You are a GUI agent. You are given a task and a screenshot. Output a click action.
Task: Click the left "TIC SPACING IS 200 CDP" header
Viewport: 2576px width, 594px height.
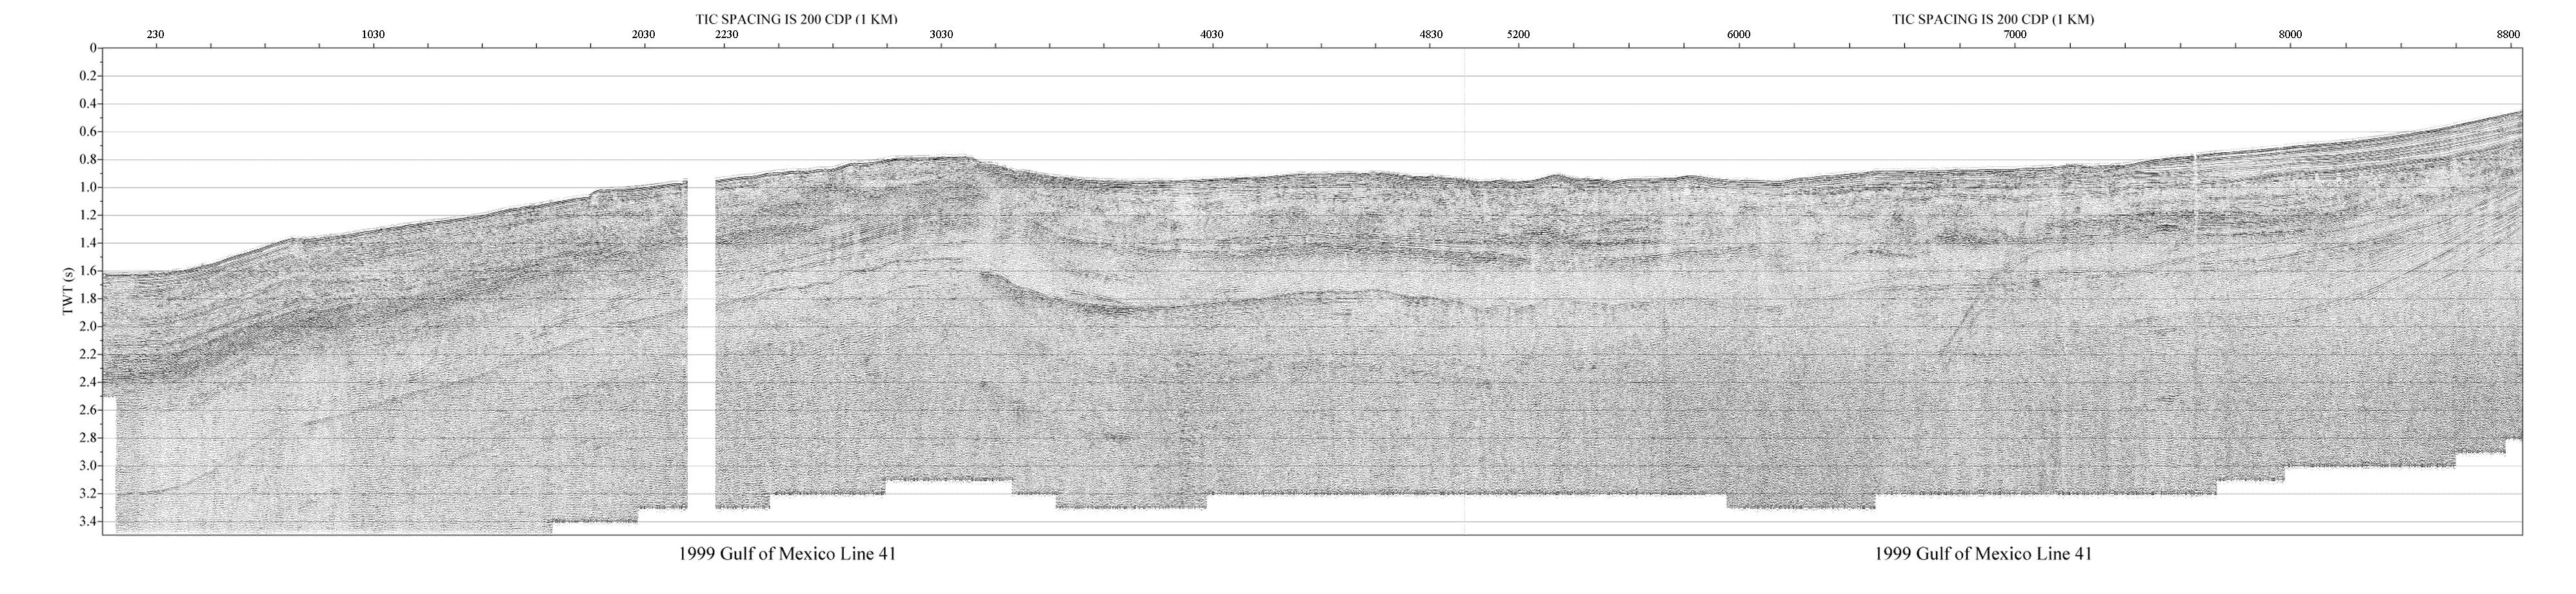[796, 19]
